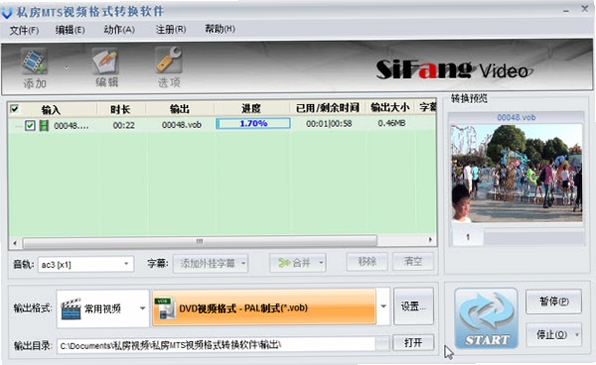Click the 输出大小 column header
The width and height of the screenshot is (596, 365).
(x=390, y=108)
